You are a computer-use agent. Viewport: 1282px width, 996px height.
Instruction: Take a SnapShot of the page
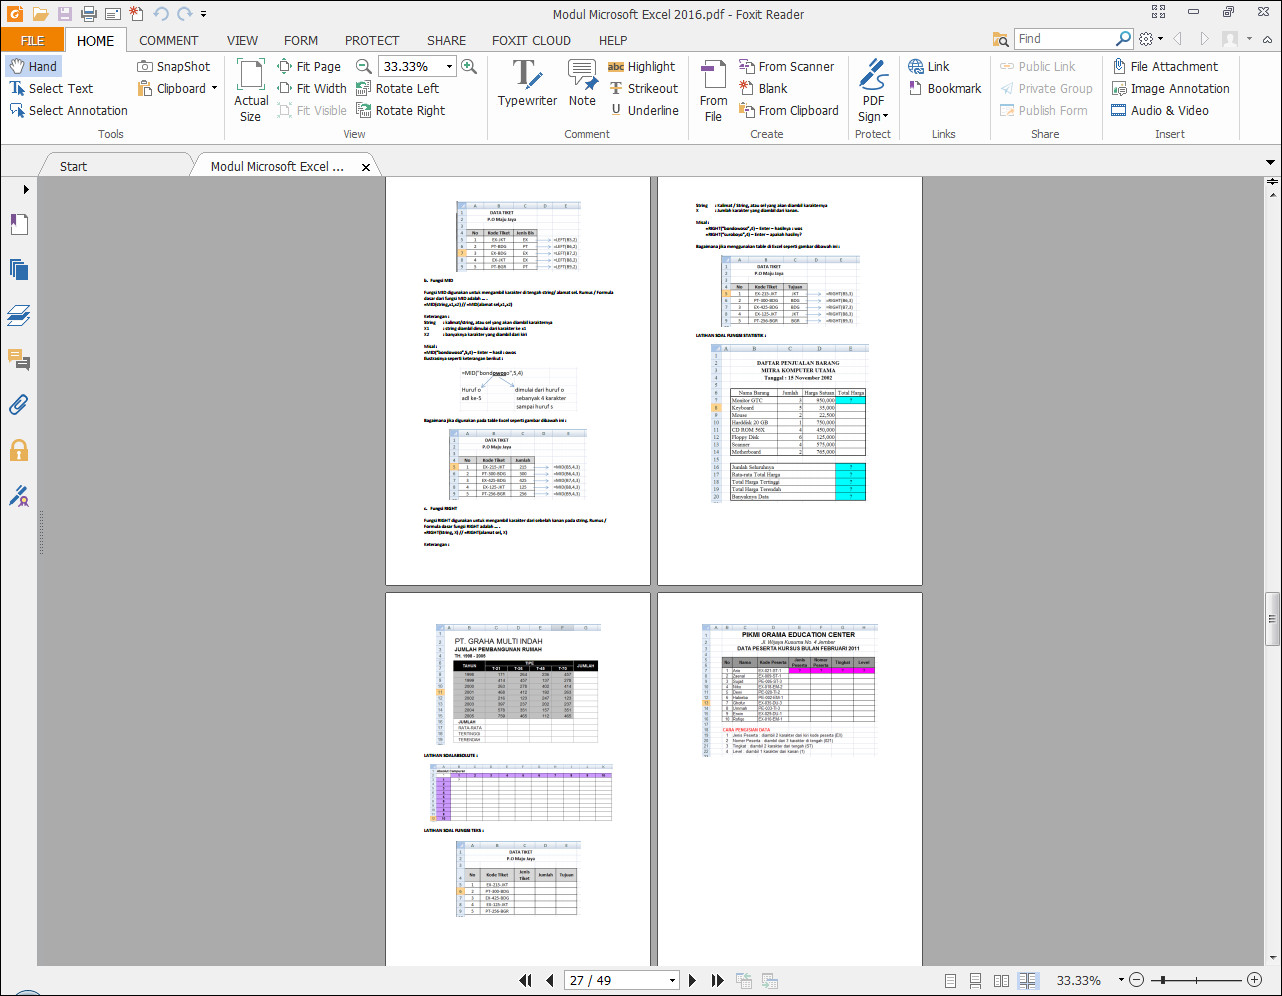pyautogui.click(x=174, y=66)
